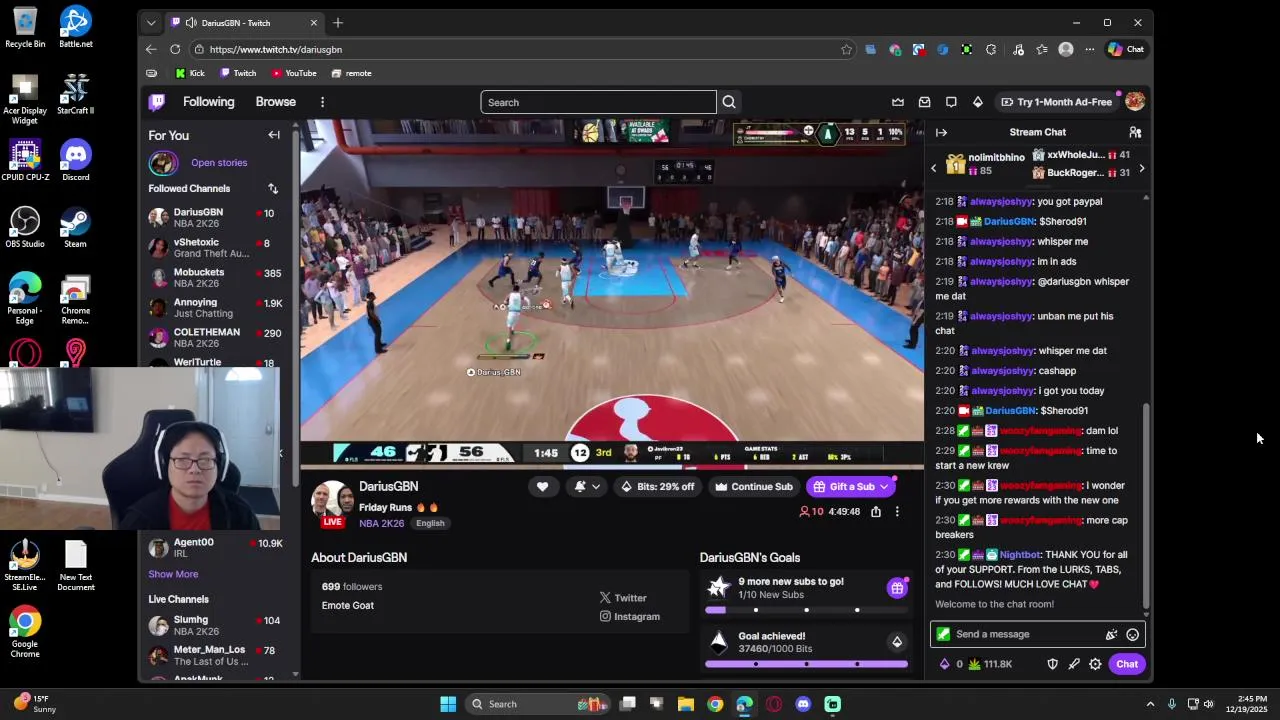
Task: Click the new subs goal progress bar
Action: tap(806, 610)
